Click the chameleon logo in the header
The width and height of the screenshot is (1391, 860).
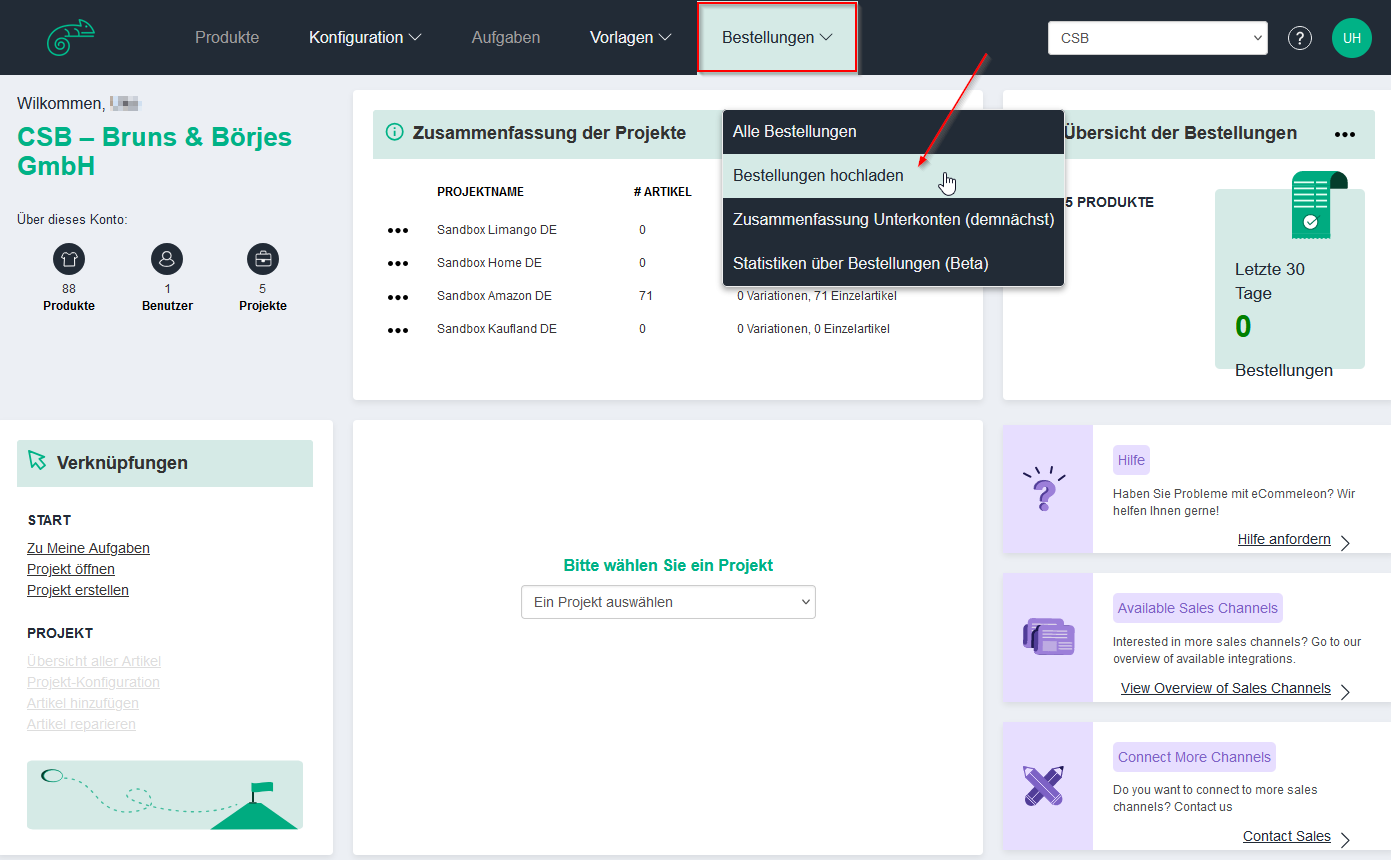[70, 38]
